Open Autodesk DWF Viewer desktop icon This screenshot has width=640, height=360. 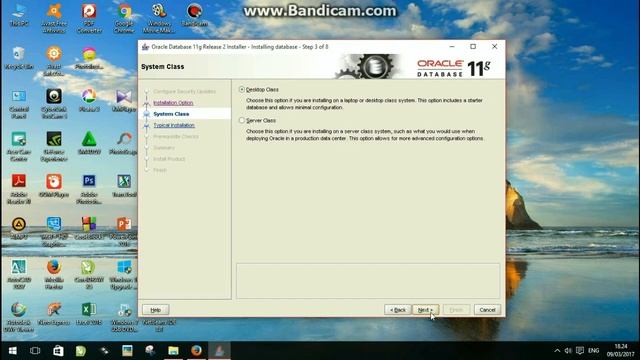19,318
